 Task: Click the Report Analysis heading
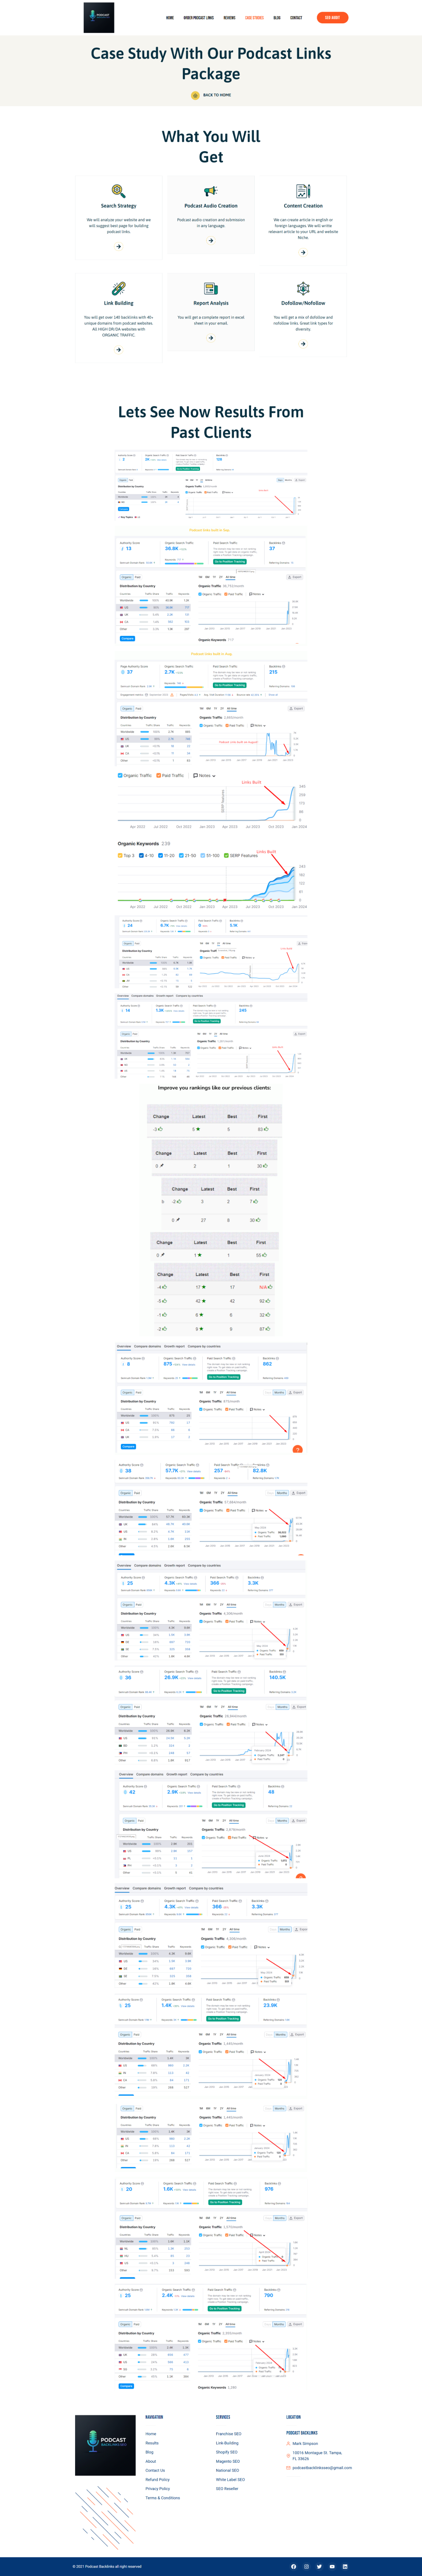[x=211, y=303]
